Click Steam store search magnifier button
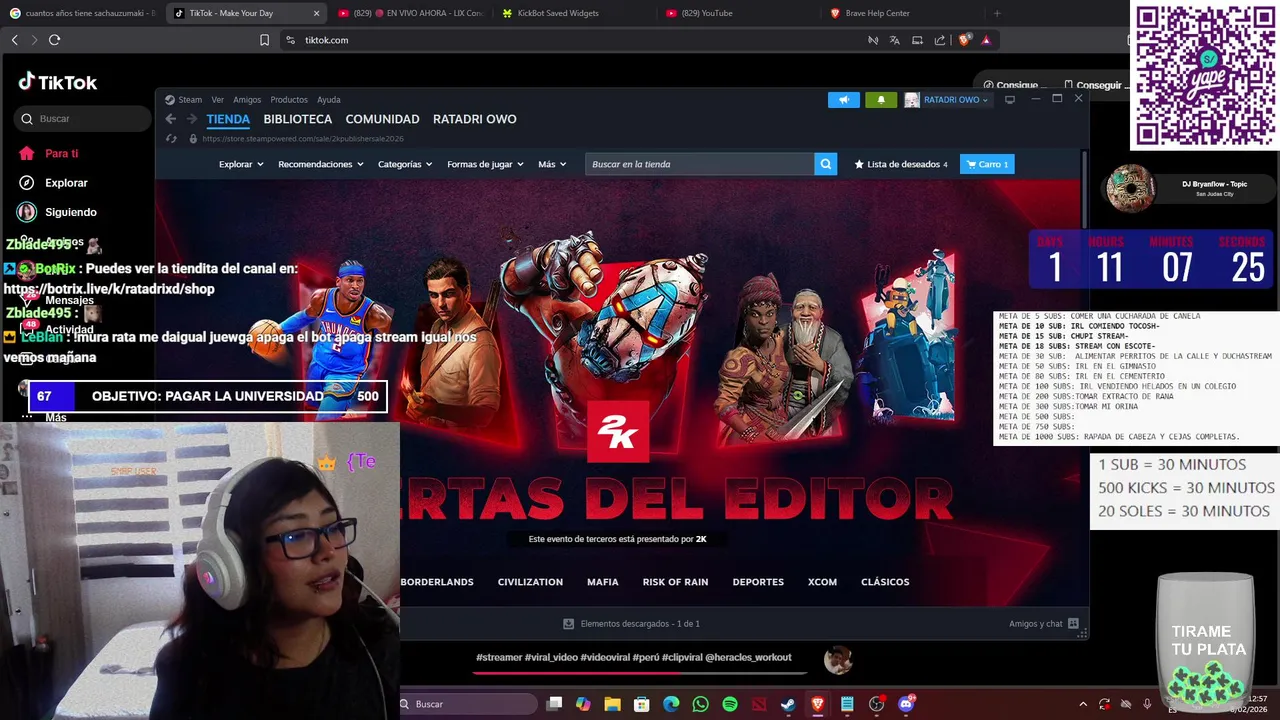This screenshot has width=1280, height=720. (x=825, y=164)
